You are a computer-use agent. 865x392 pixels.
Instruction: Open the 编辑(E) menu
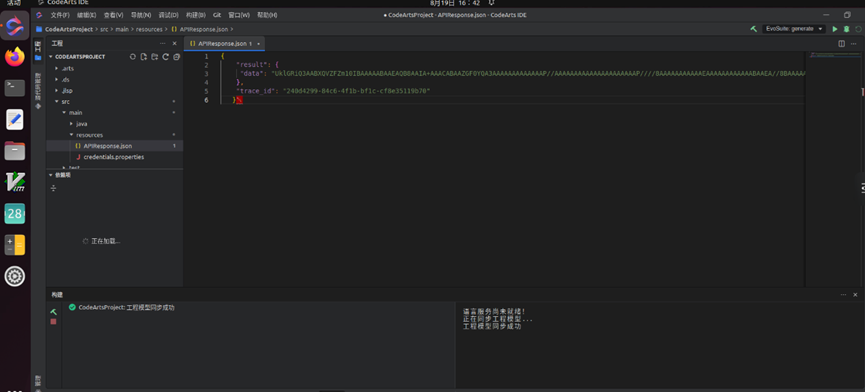[87, 15]
